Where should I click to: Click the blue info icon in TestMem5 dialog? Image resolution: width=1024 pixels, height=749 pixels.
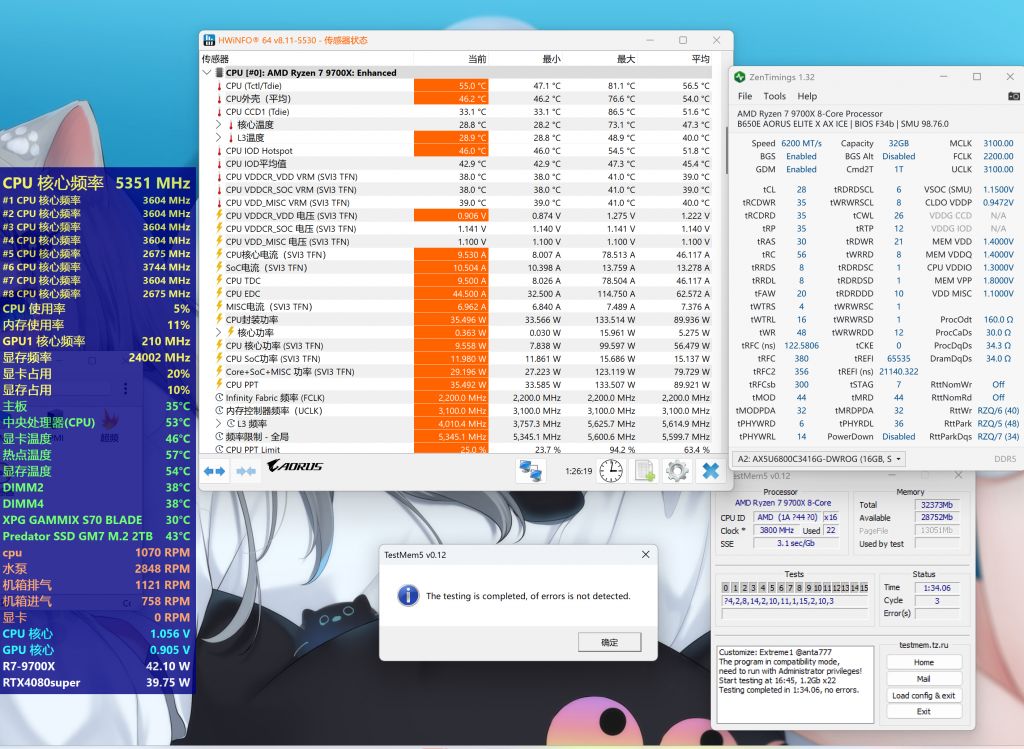(409, 596)
